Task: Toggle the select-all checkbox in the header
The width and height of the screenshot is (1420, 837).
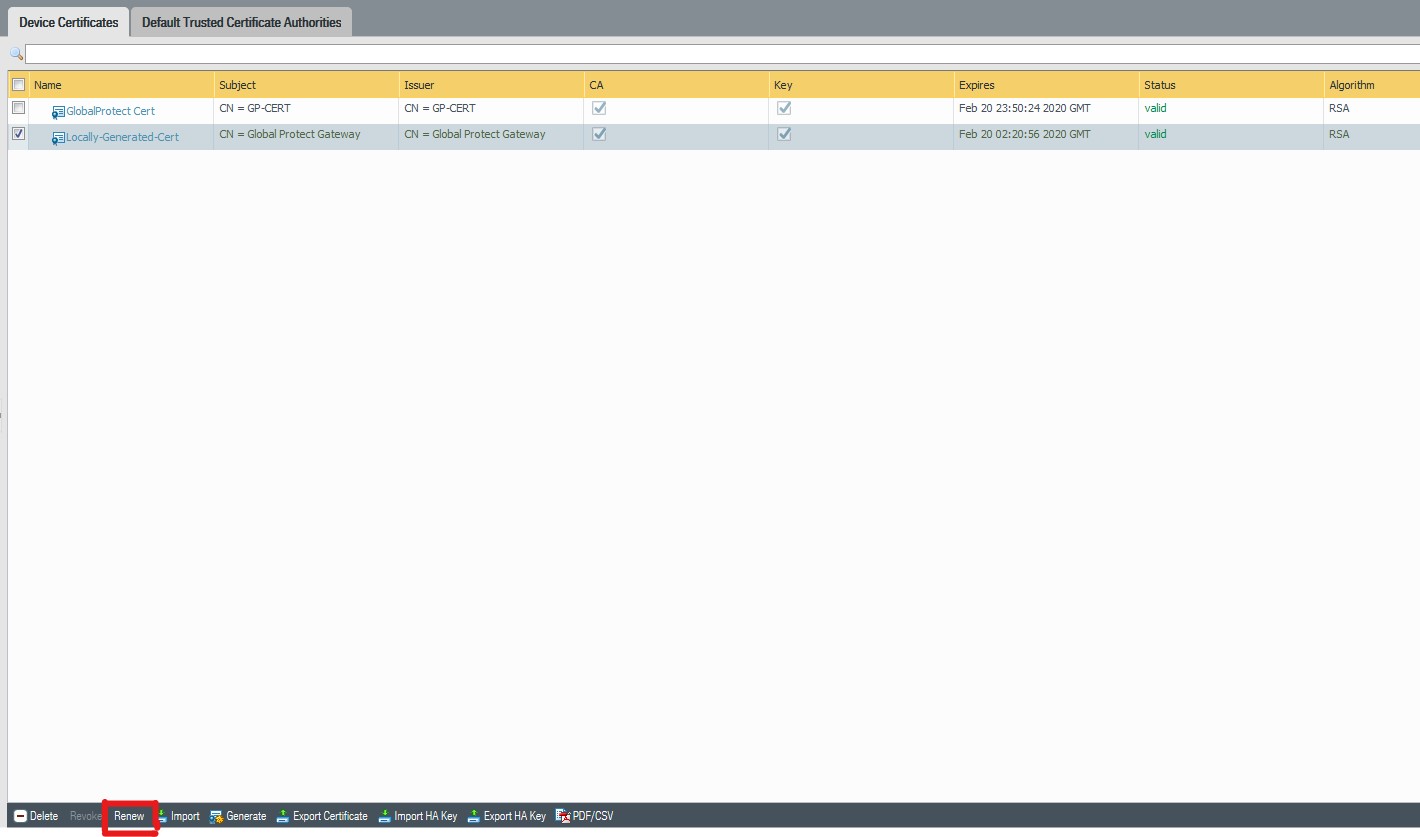Action: pos(18,84)
